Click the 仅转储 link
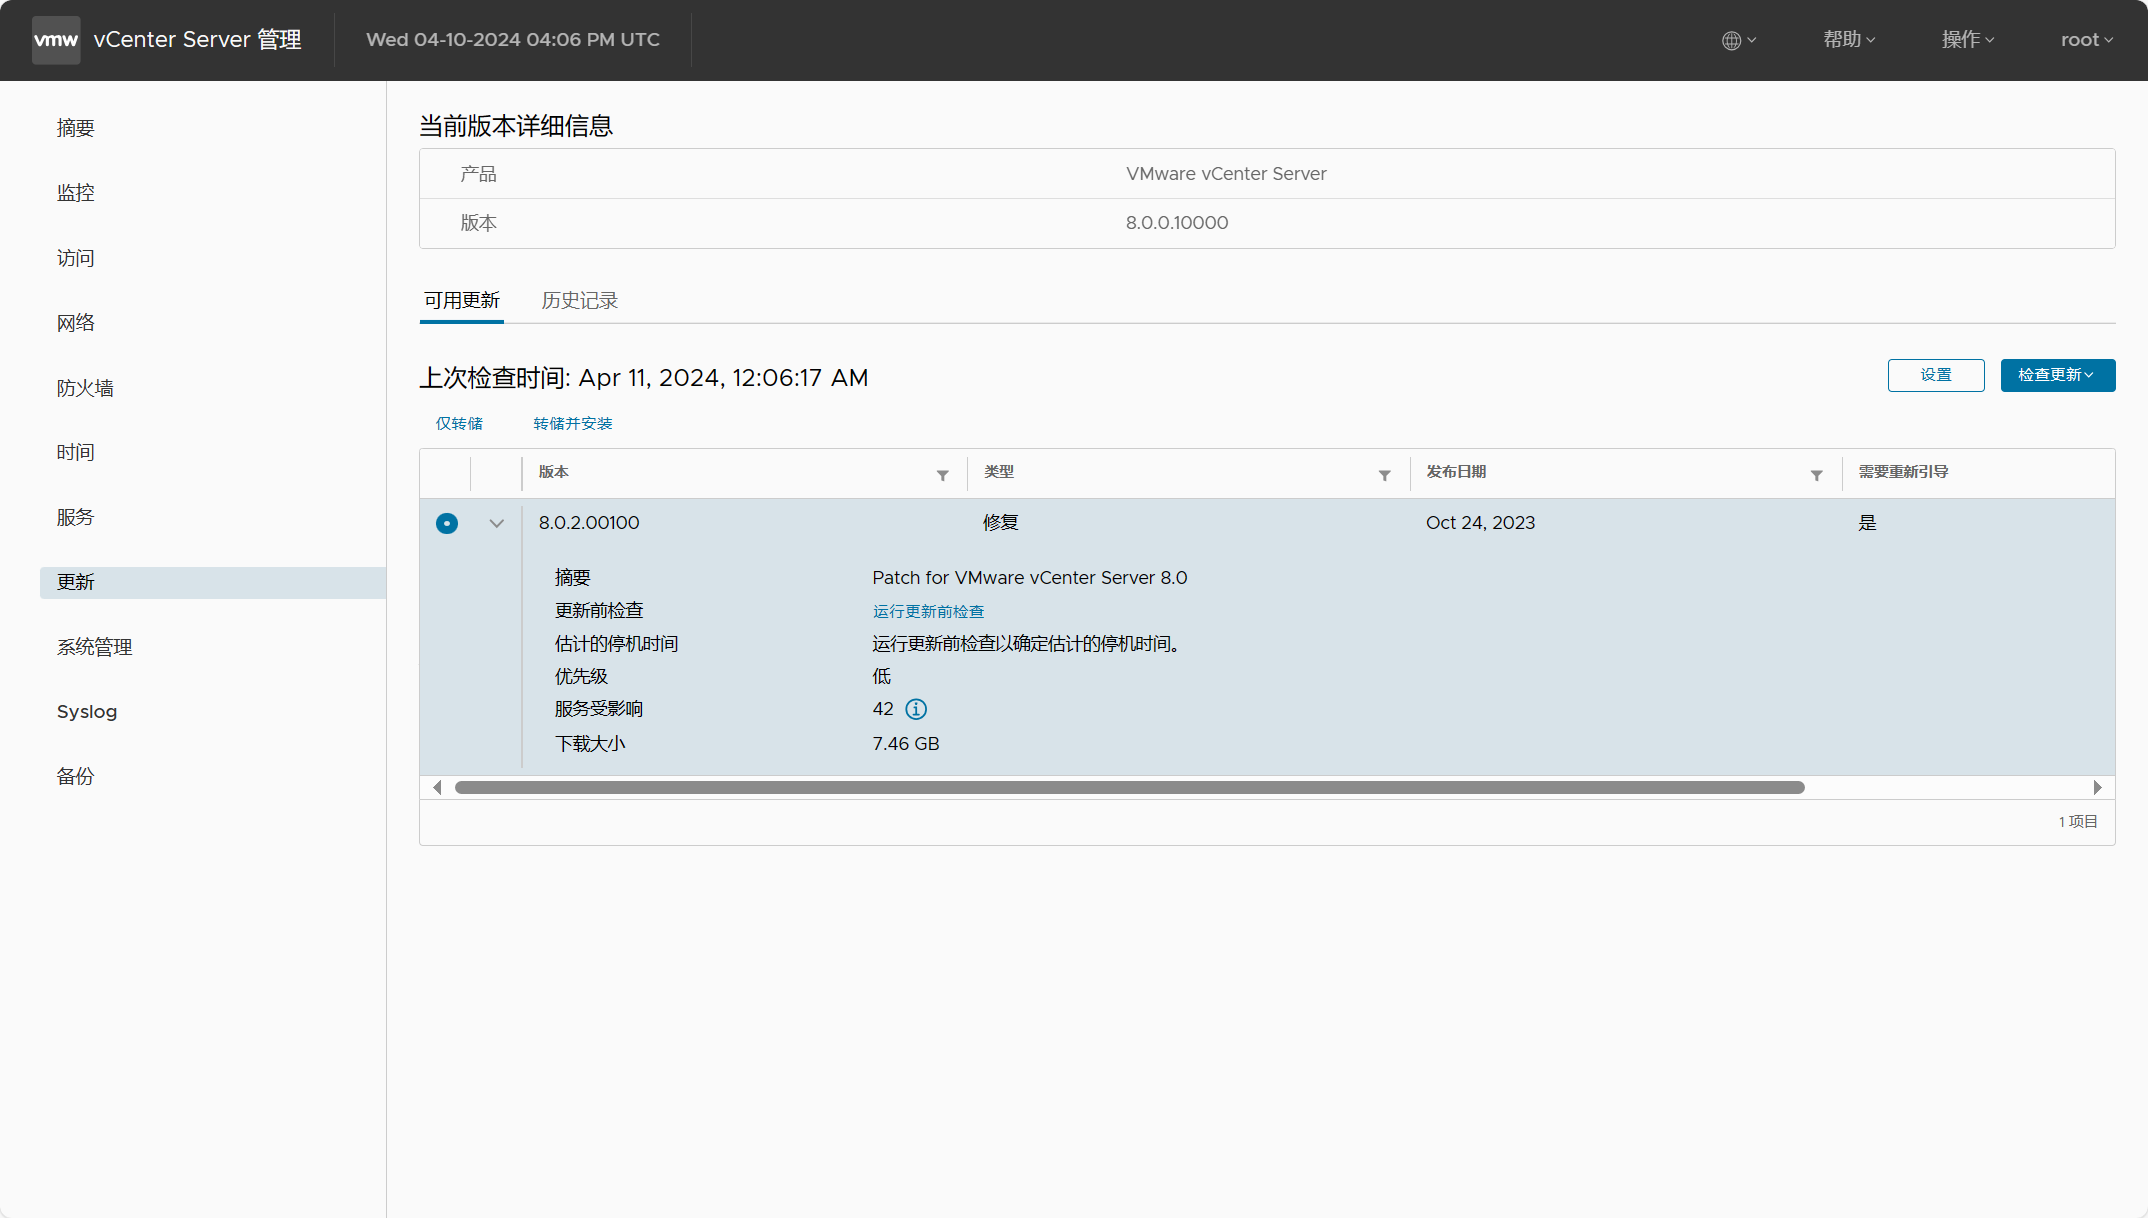The width and height of the screenshot is (2148, 1218). tap(459, 424)
